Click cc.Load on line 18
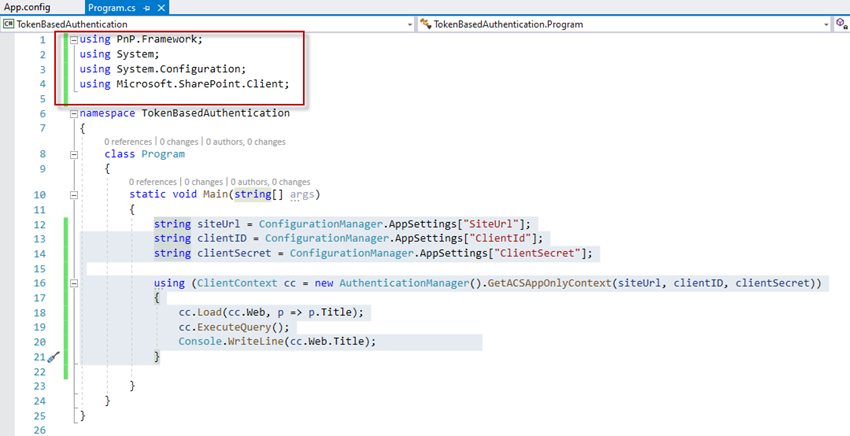The image size is (850, 436). click(x=203, y=313)
